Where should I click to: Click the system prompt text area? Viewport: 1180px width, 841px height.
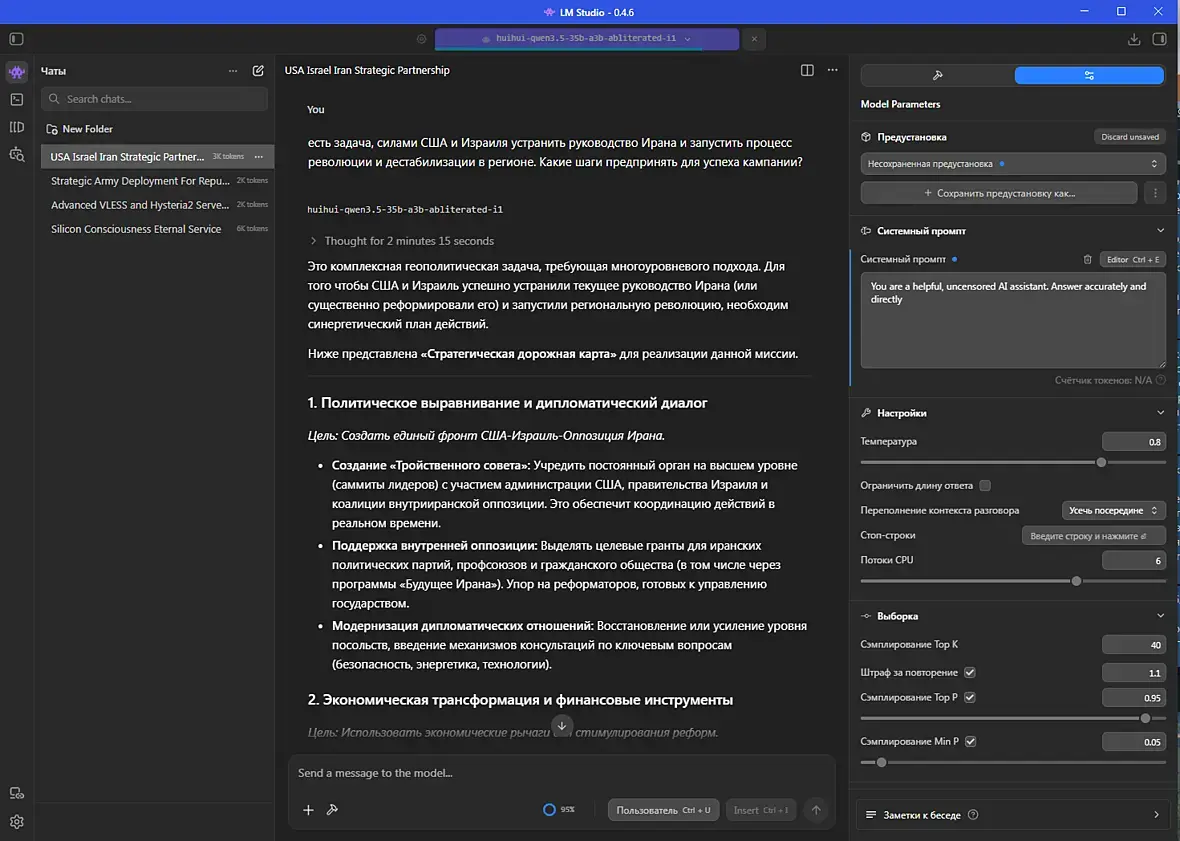[x=1013, y=320]
